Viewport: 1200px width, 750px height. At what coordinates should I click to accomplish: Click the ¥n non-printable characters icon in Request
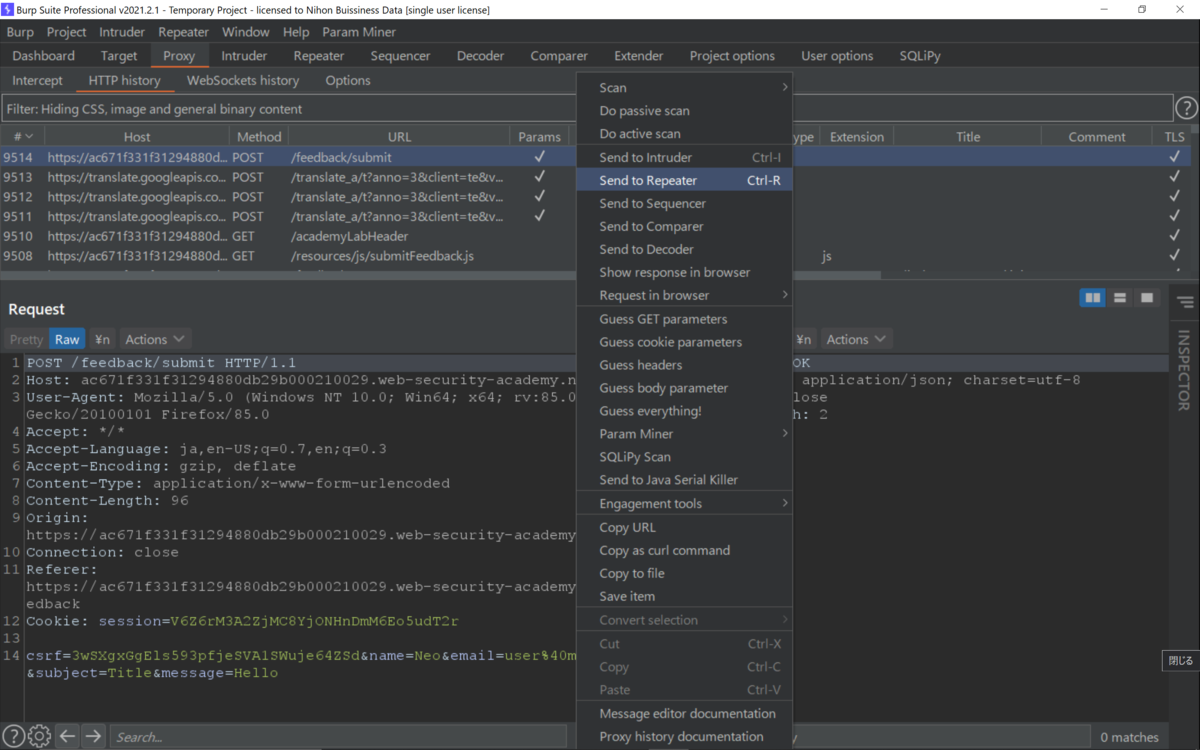pos(102,339)
